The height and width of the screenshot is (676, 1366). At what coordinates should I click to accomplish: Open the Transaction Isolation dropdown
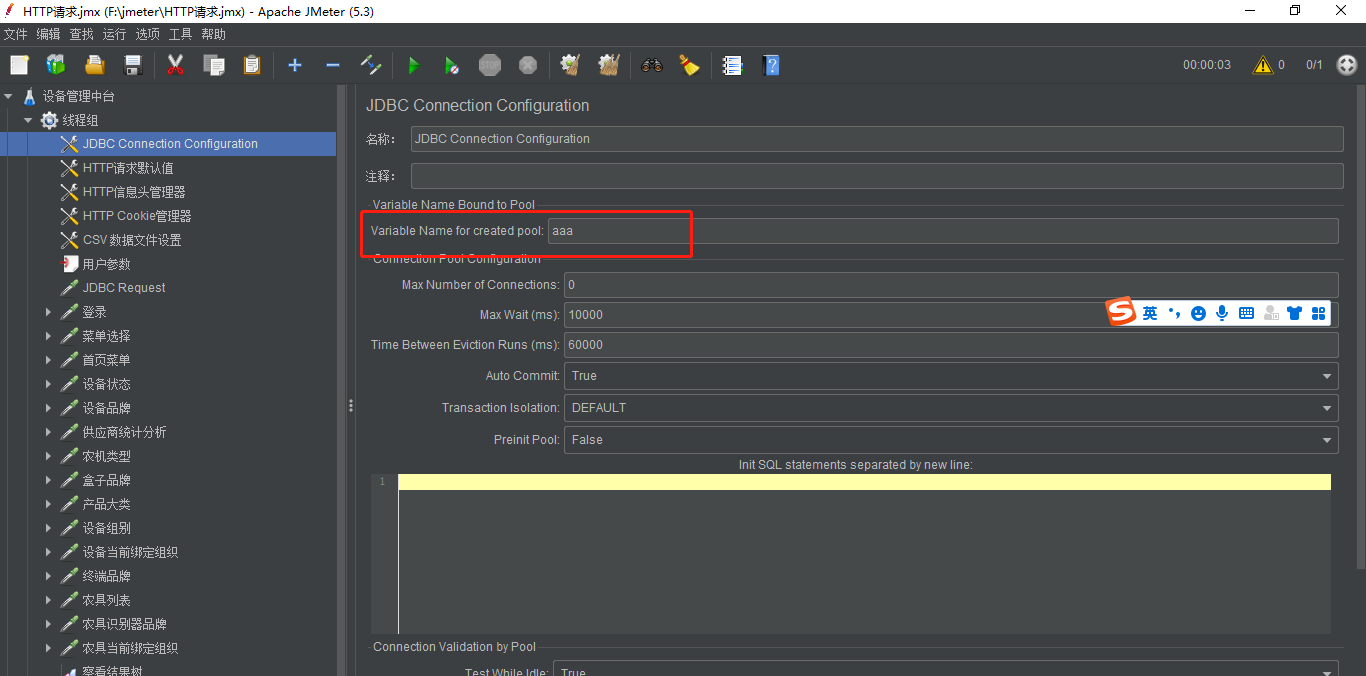(951, 408)
